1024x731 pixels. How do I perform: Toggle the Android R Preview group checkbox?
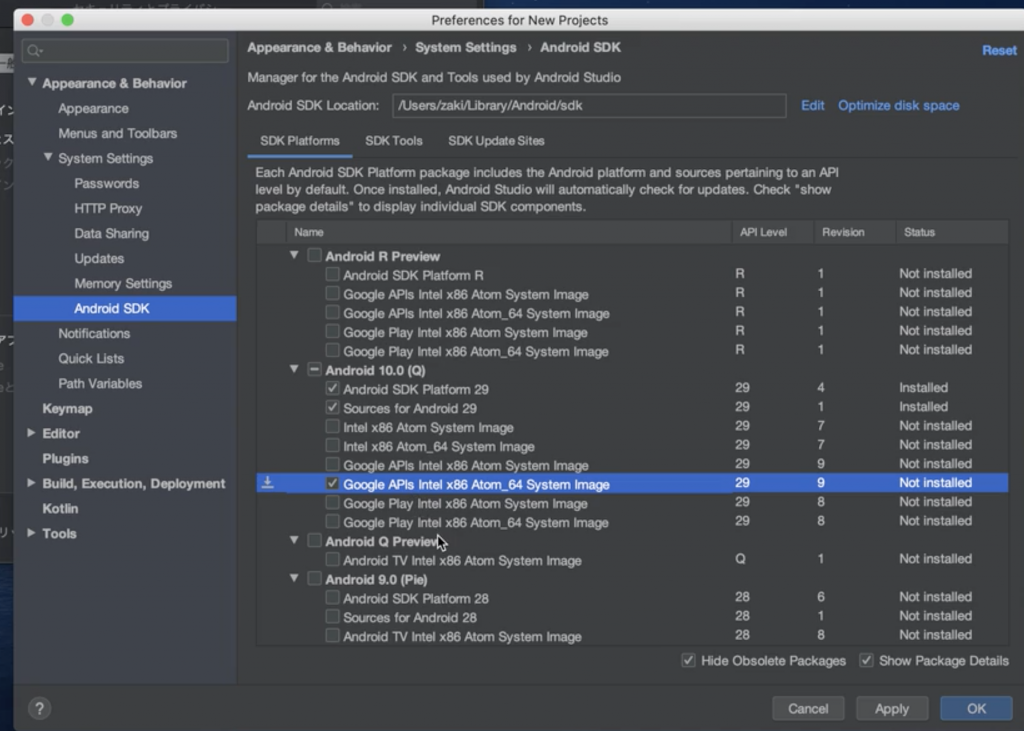pyautogui.click(x=314, y=255)
